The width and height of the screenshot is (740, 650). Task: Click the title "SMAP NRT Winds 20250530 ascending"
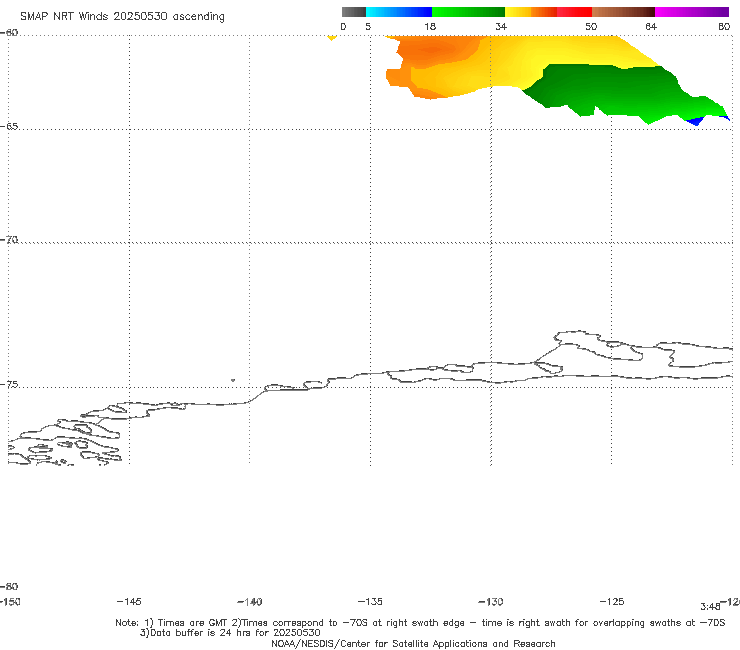122,17
